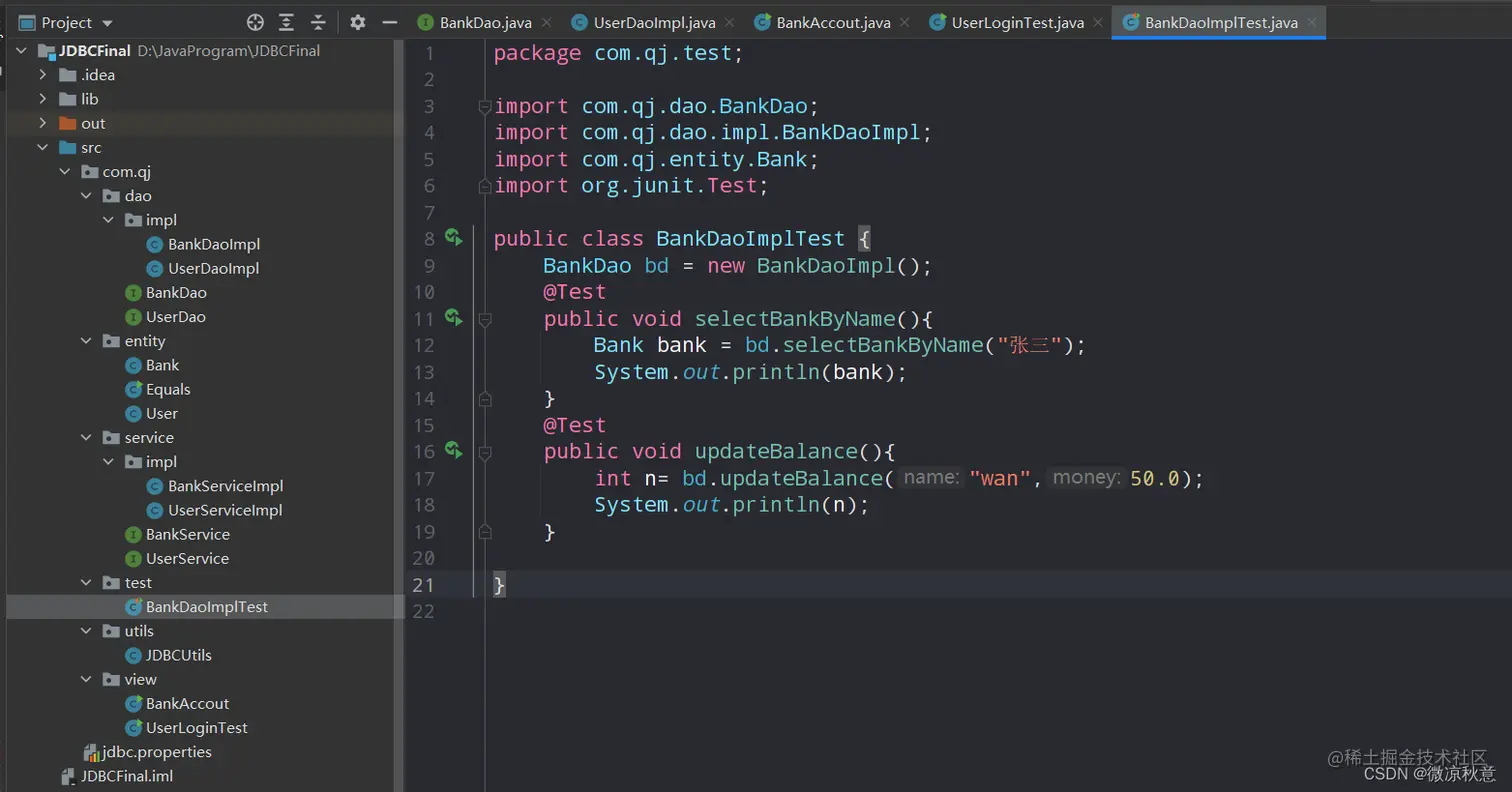
Task: Fold selectBankByName method at line 11
Action: pos(485,319)
